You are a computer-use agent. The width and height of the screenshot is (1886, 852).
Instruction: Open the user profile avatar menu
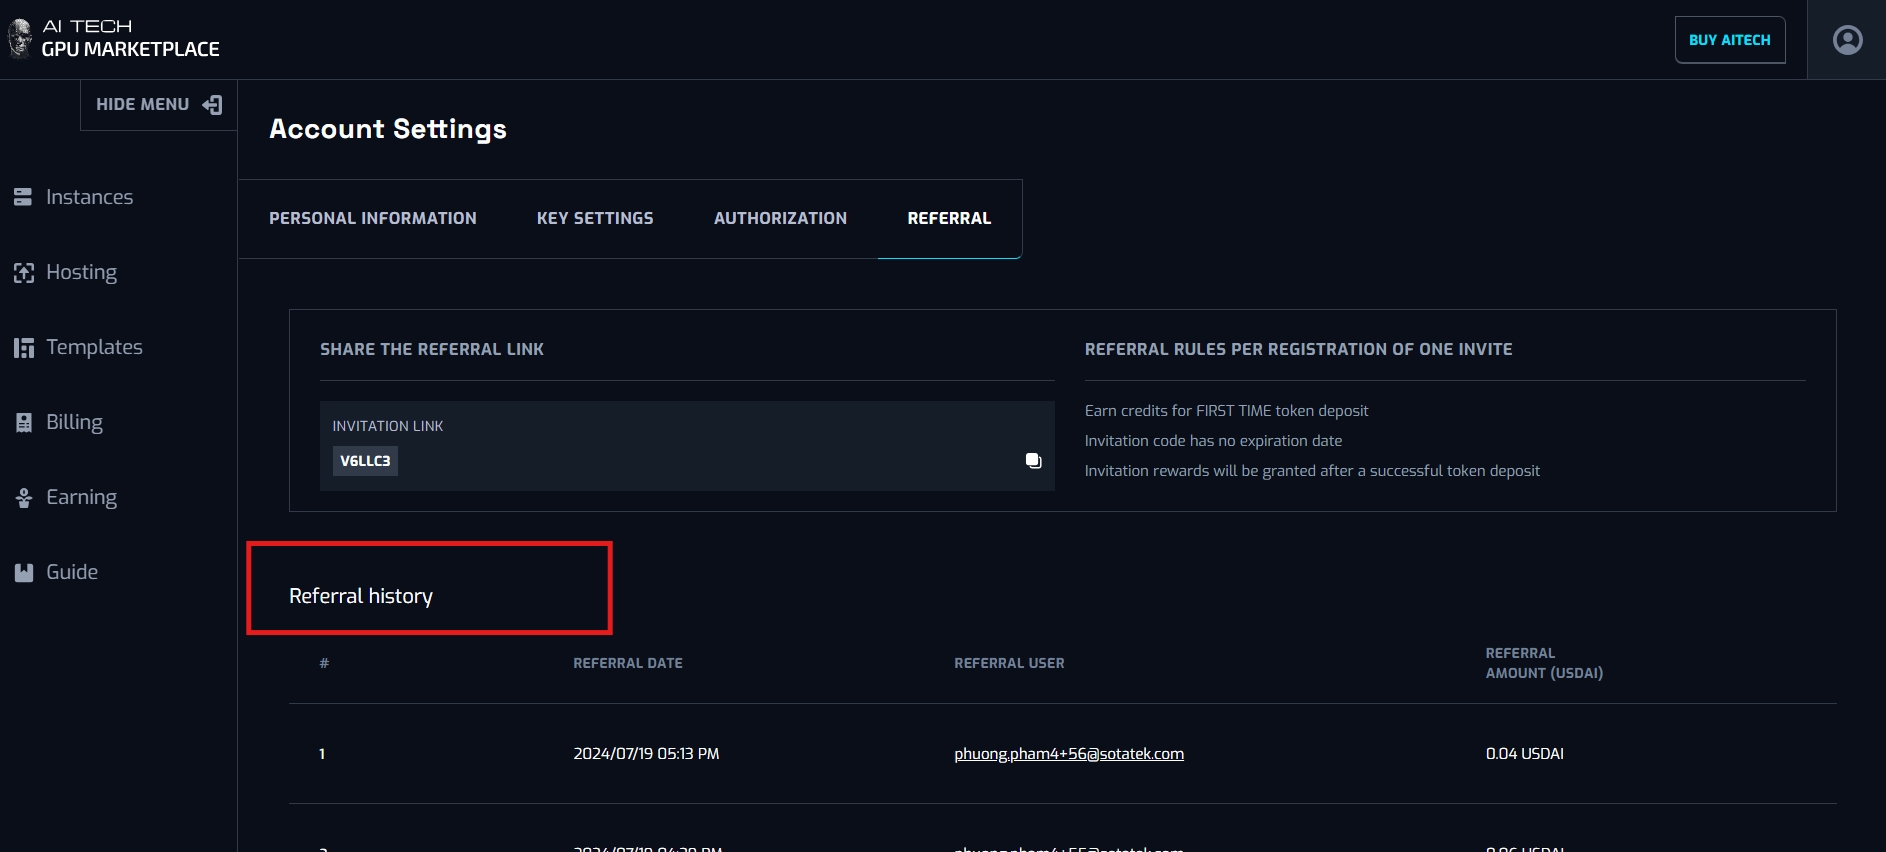pyautogui.click(x=1847, y=40)
